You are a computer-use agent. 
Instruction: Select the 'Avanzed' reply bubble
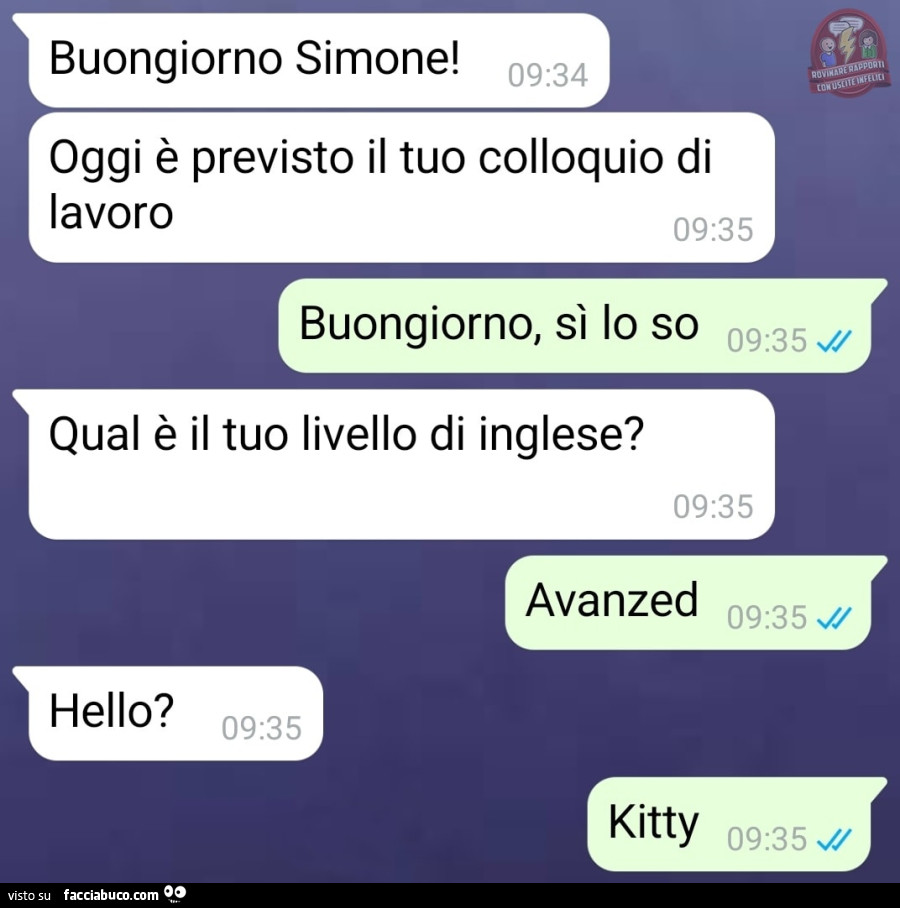696,602
